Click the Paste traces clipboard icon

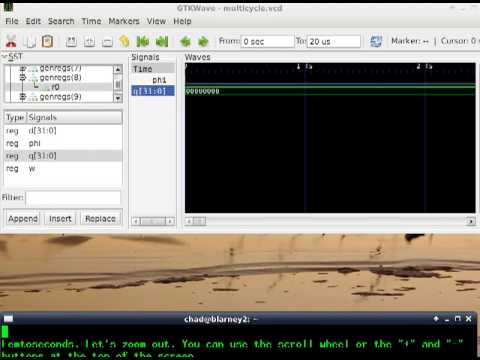47,41
